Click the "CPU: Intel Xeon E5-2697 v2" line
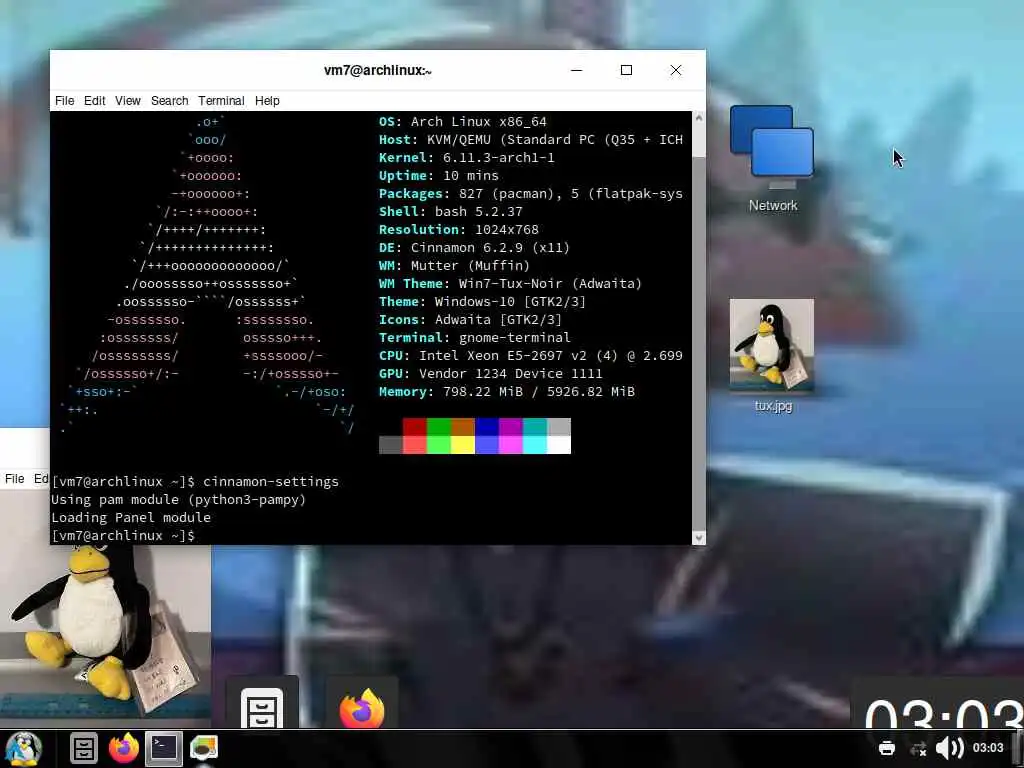The image size is (1024, 768). tap(531, 356)
